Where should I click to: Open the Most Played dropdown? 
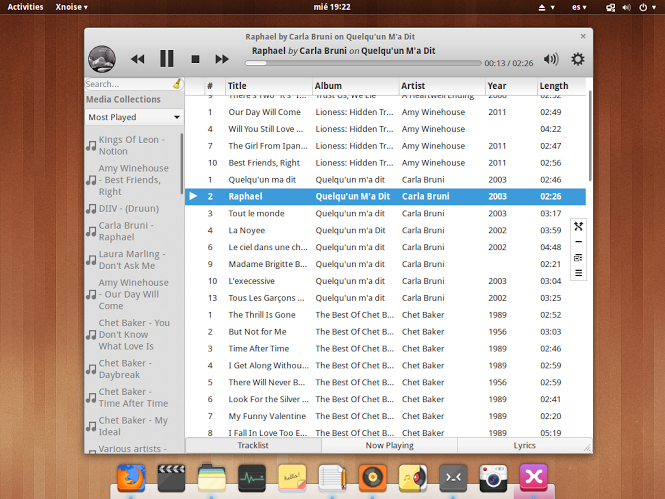click(x=134, y=117)
